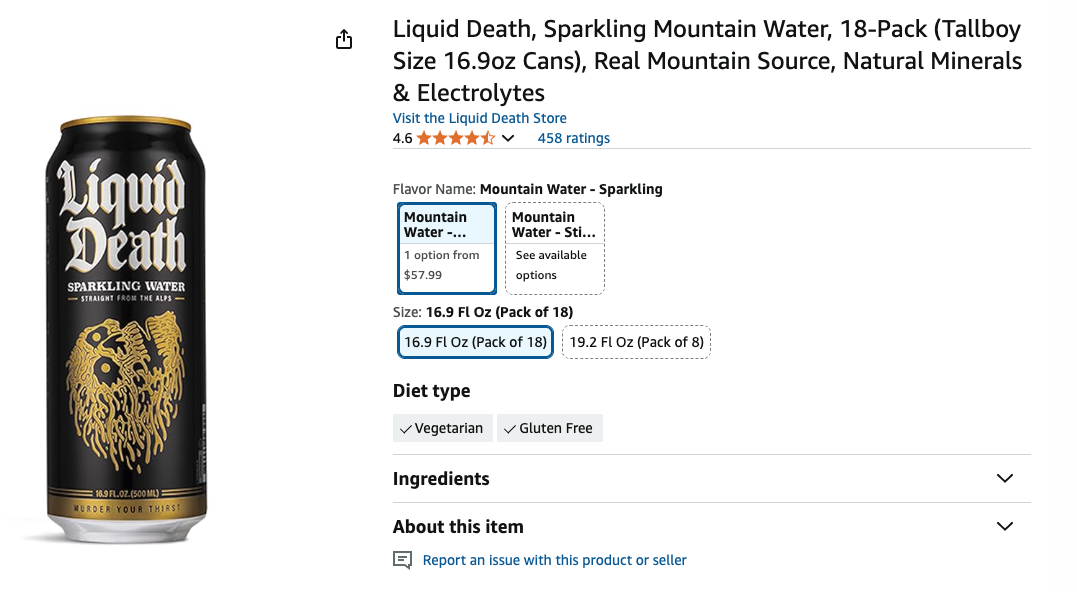
Task: Visit the Liquid Death Store
Action: click(479, 117)
